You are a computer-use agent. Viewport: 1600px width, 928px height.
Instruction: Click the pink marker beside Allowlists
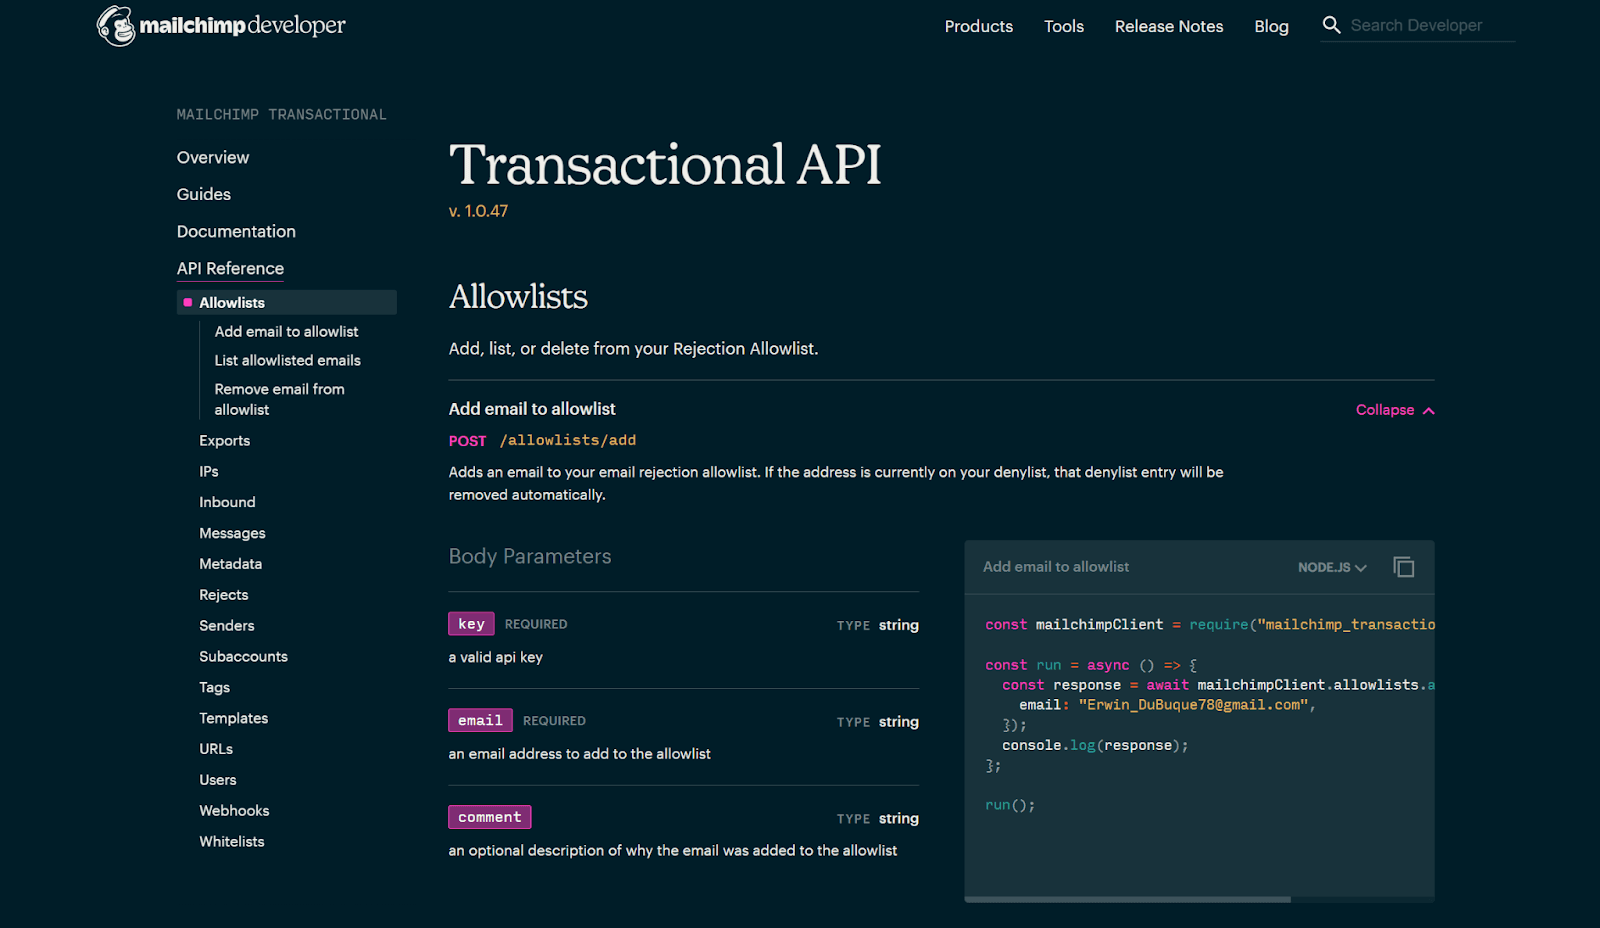pos(190,302)
